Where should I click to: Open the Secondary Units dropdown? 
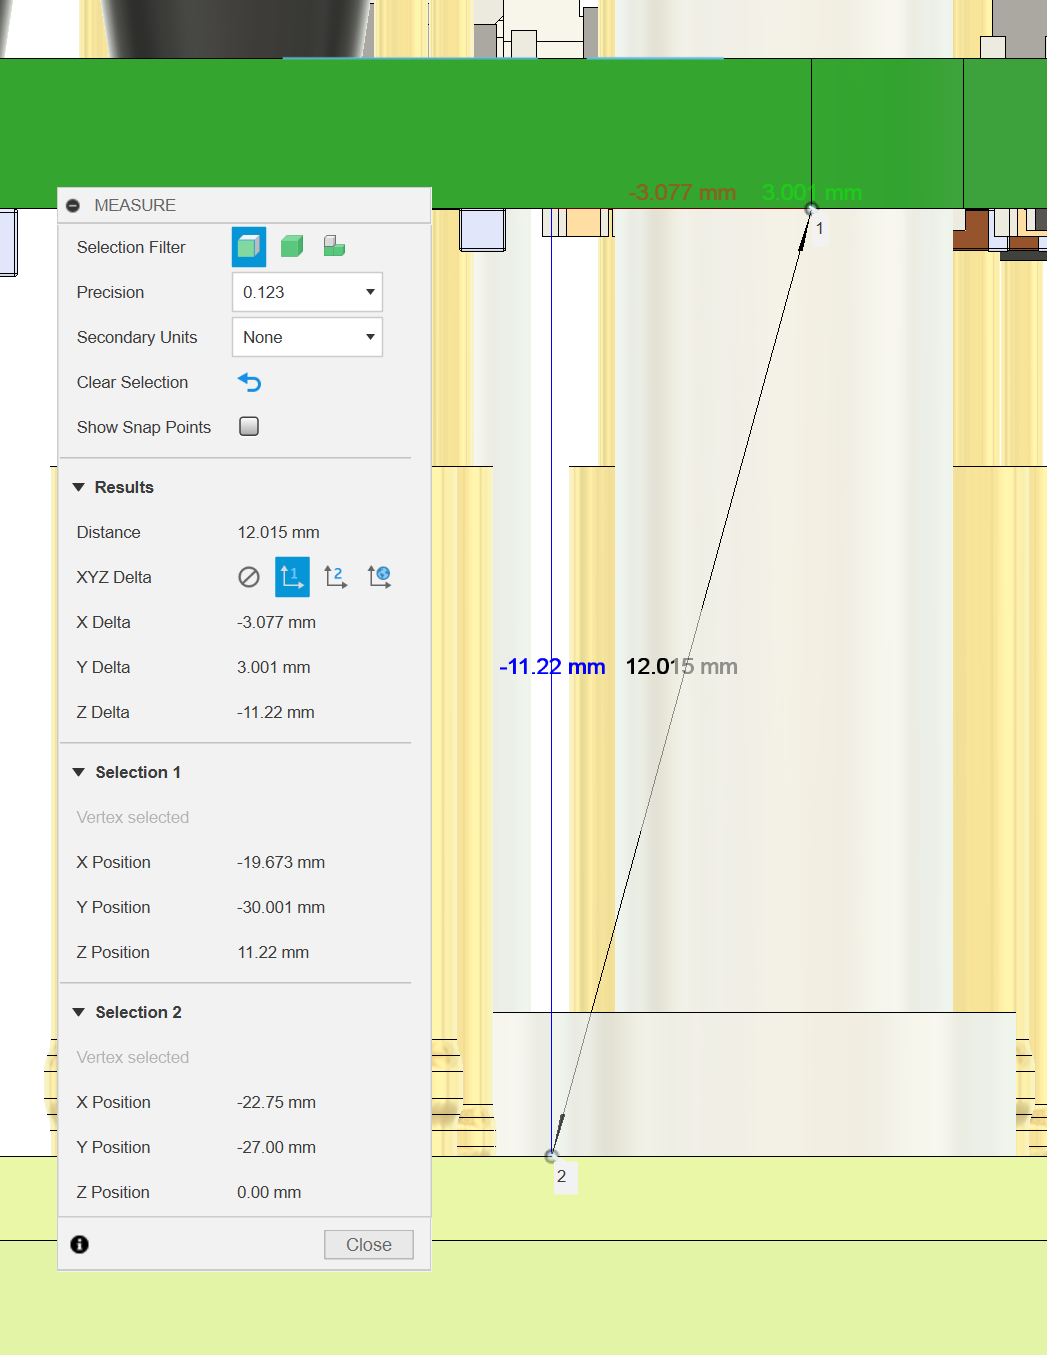point(307,337)
